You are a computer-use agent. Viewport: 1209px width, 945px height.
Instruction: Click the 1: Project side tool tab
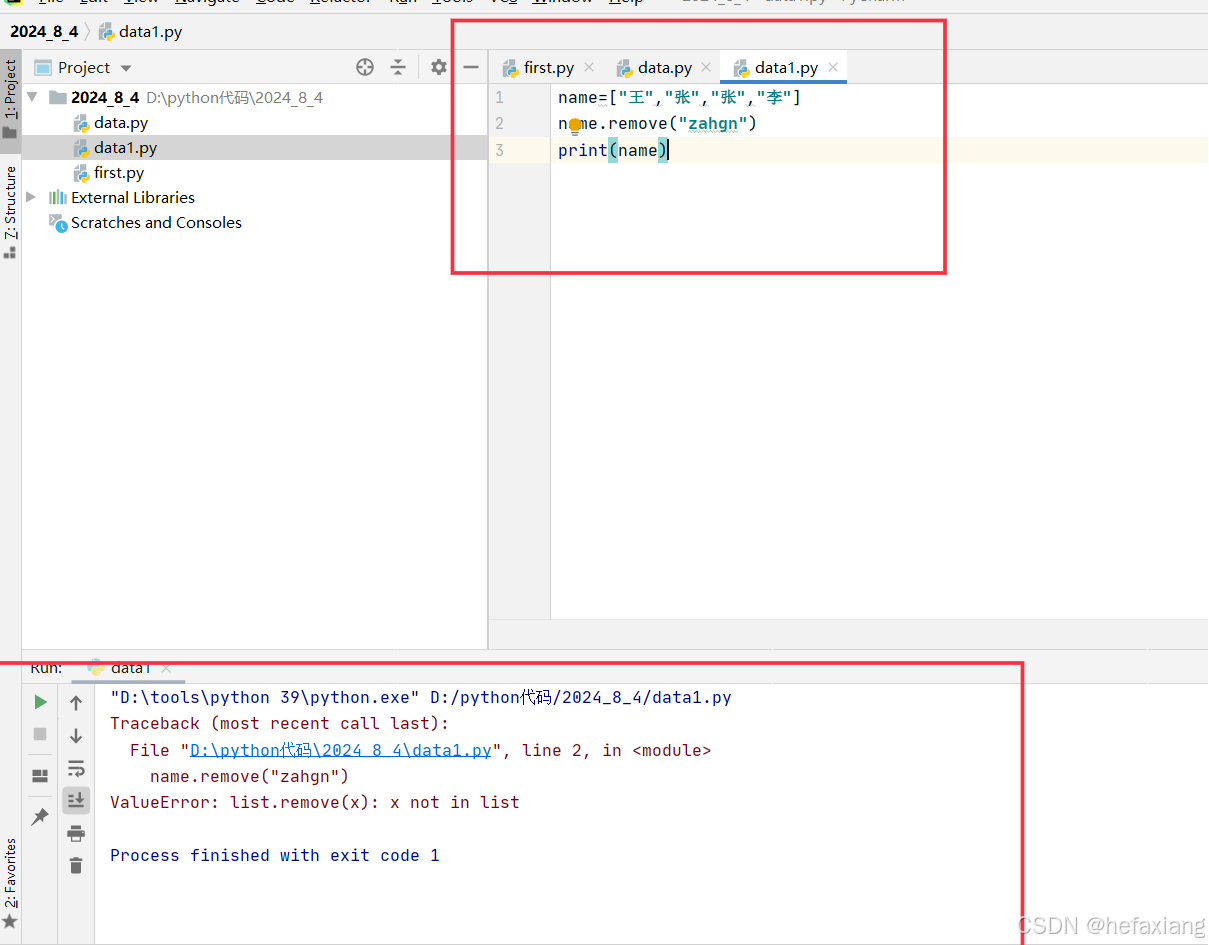click(10, 99)
